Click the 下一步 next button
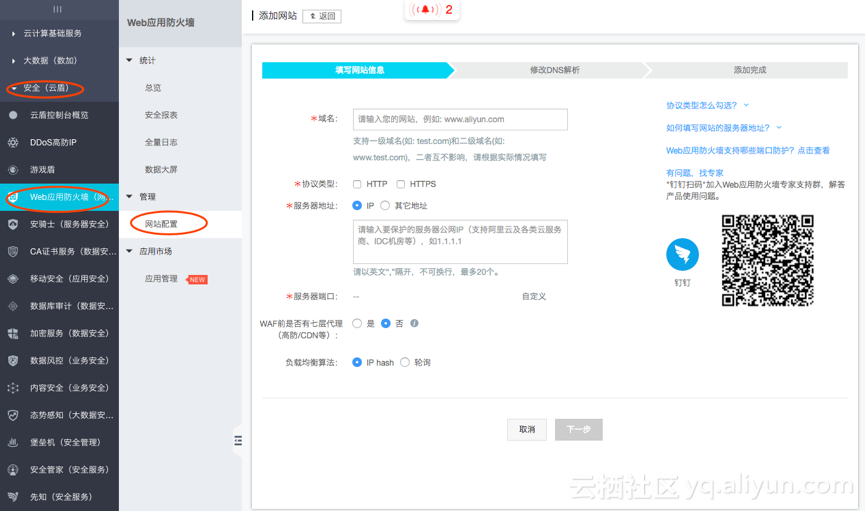The image size is (865, 511). [579, 429]
